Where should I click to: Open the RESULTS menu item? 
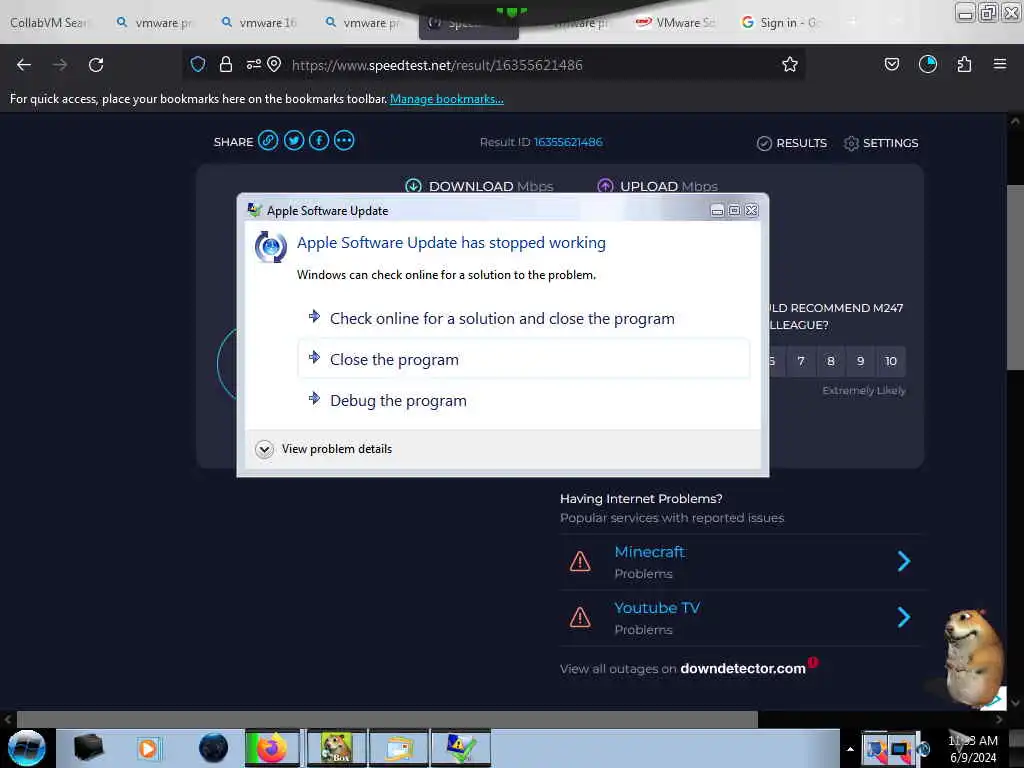792,143
